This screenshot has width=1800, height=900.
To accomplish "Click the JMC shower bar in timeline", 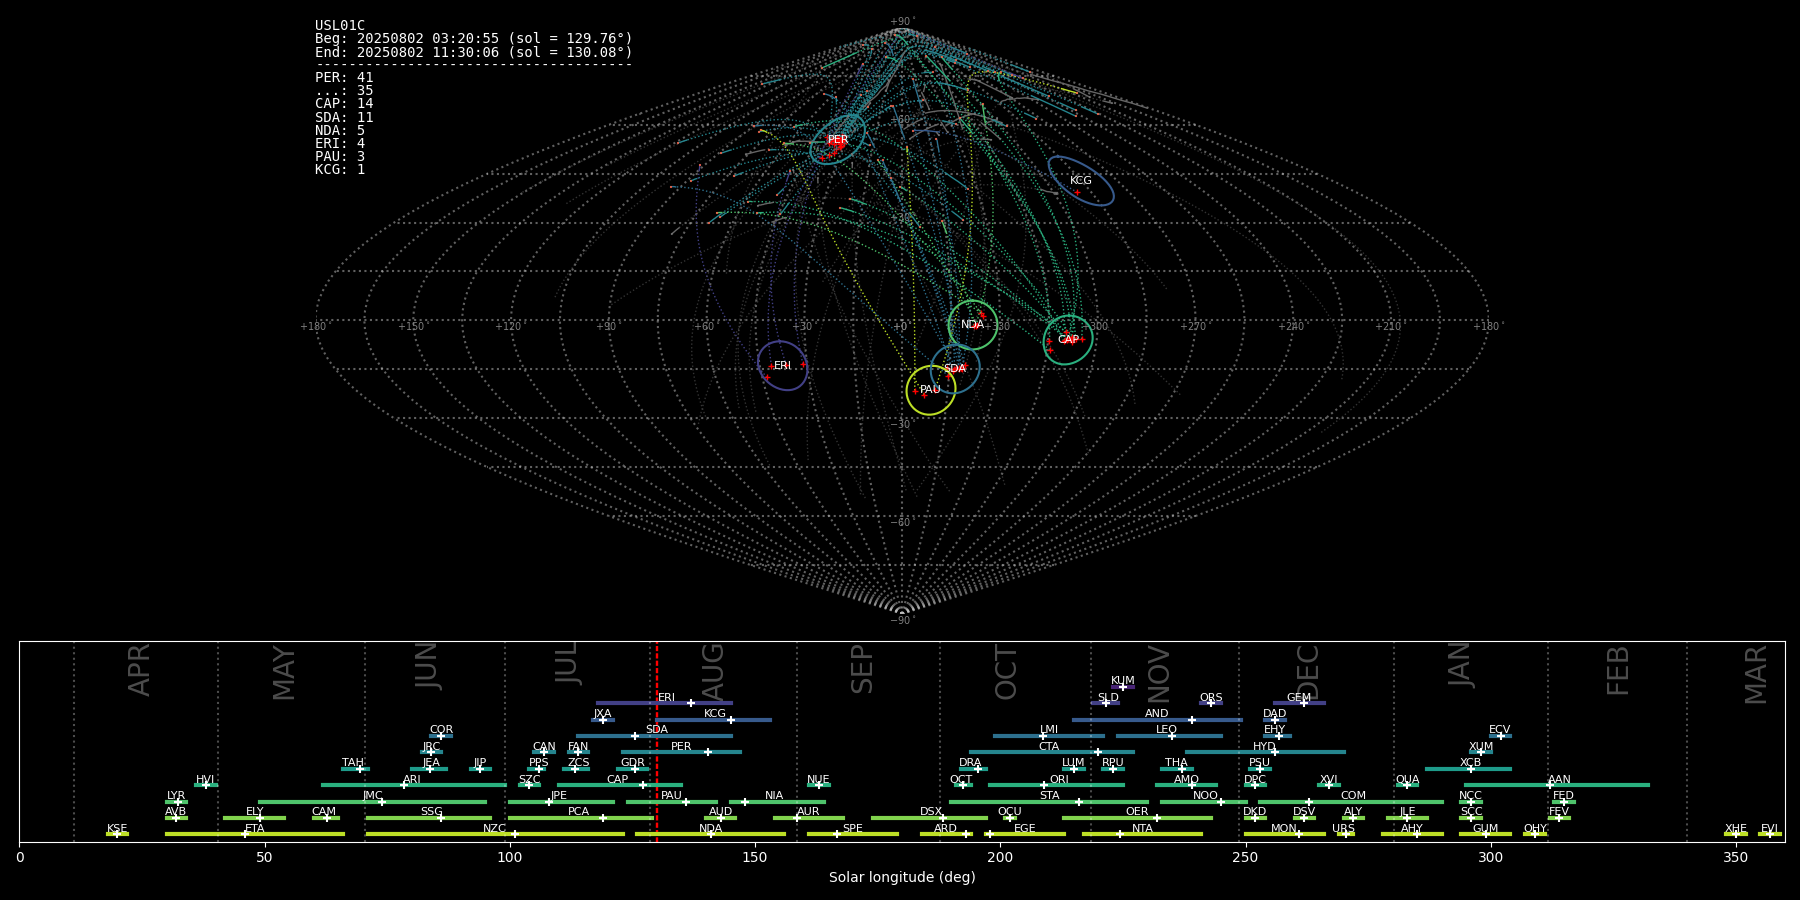I will (x=373, y=801).
